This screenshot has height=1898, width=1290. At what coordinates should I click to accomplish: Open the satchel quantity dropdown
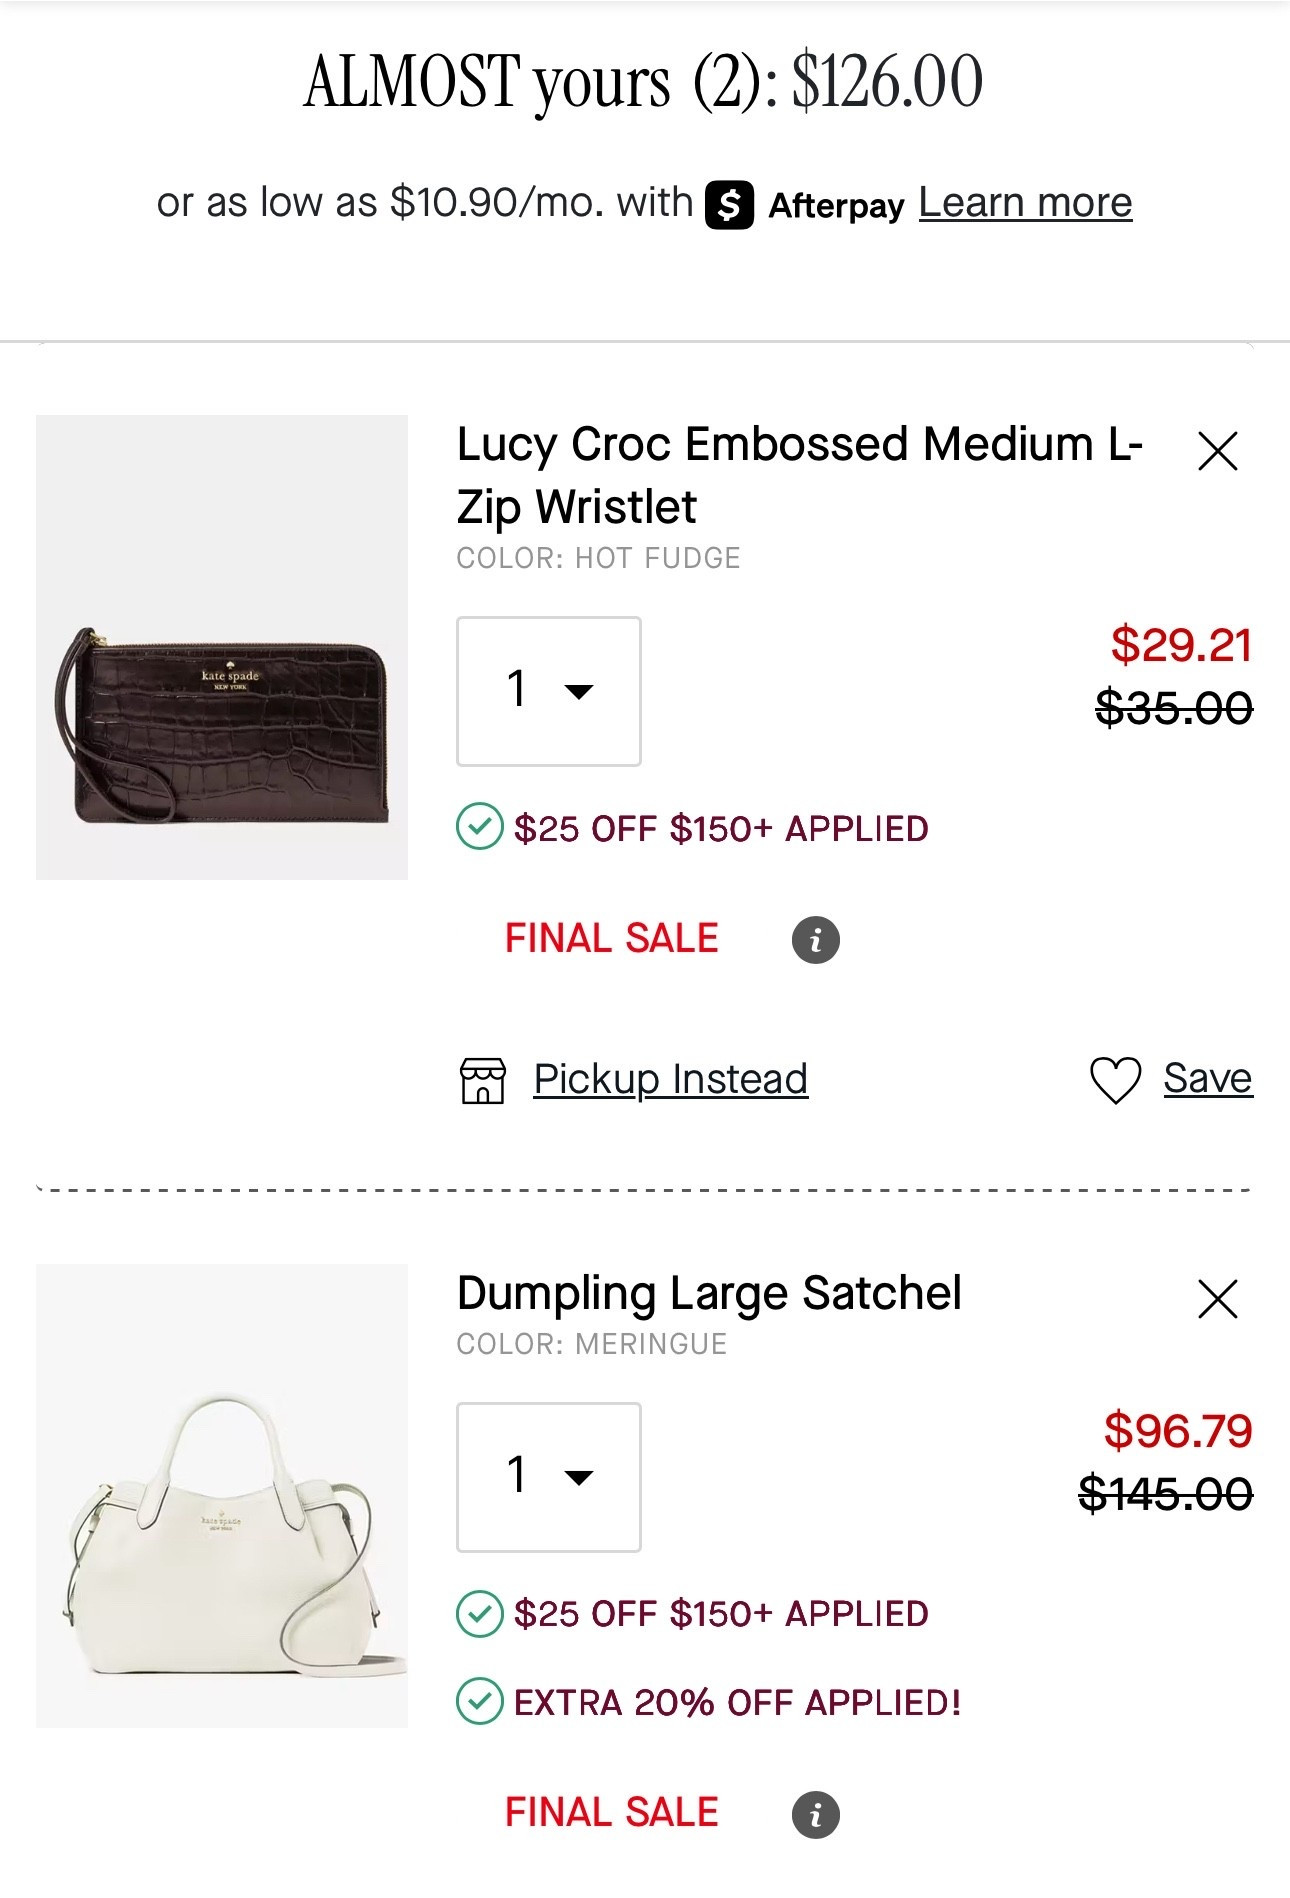[x=548, y=1474]
